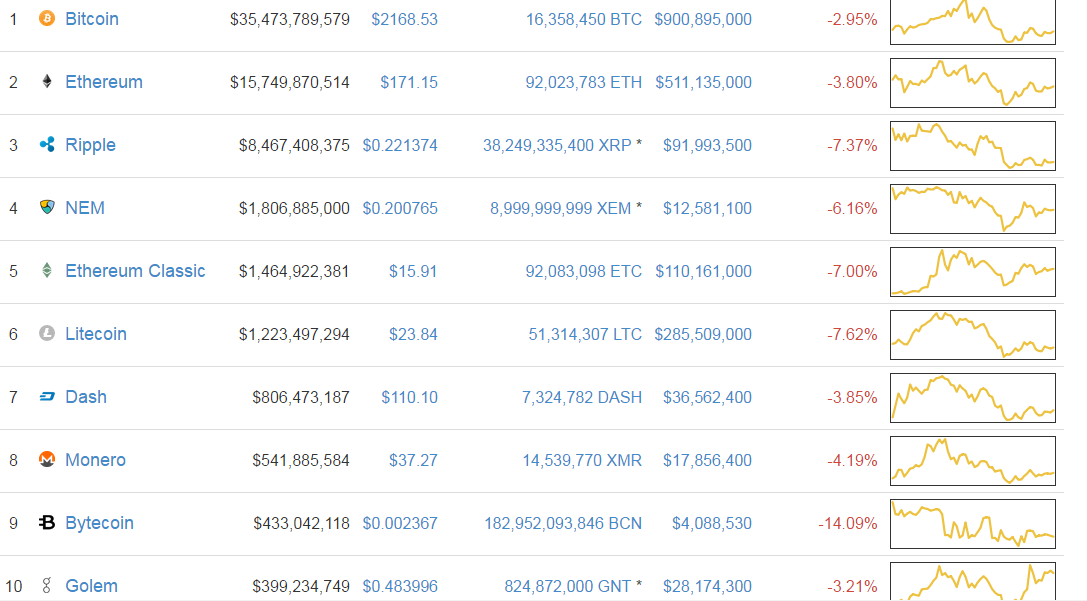Click the Golem logo icon
This screenshot has height=601, width=1087.
click(x=46, y=586)
